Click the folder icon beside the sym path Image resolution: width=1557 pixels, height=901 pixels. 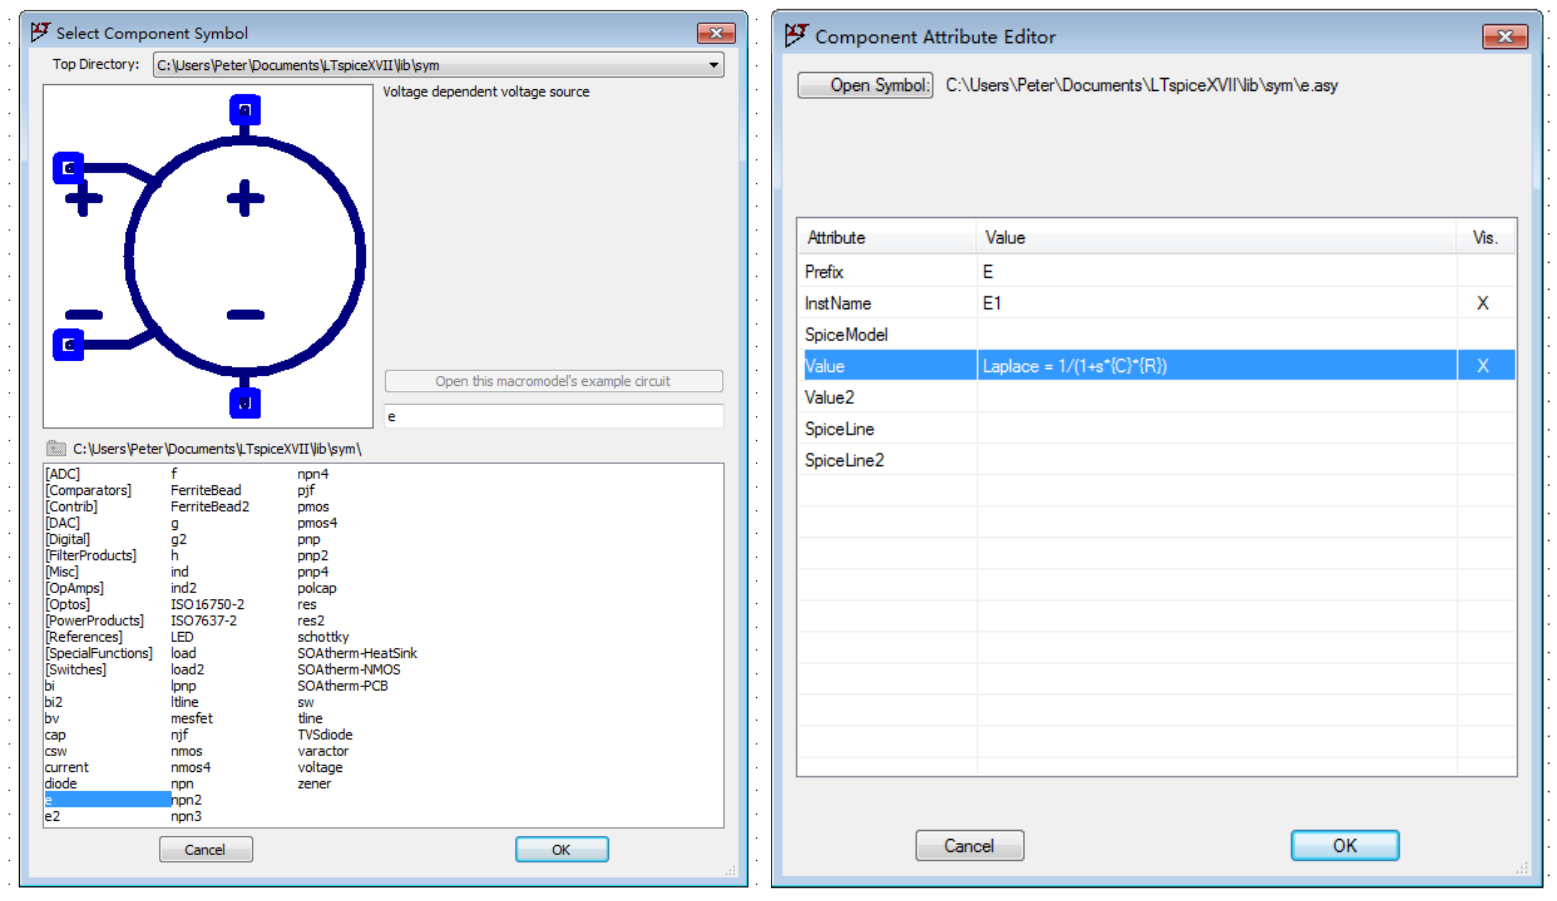pos(56,449)
